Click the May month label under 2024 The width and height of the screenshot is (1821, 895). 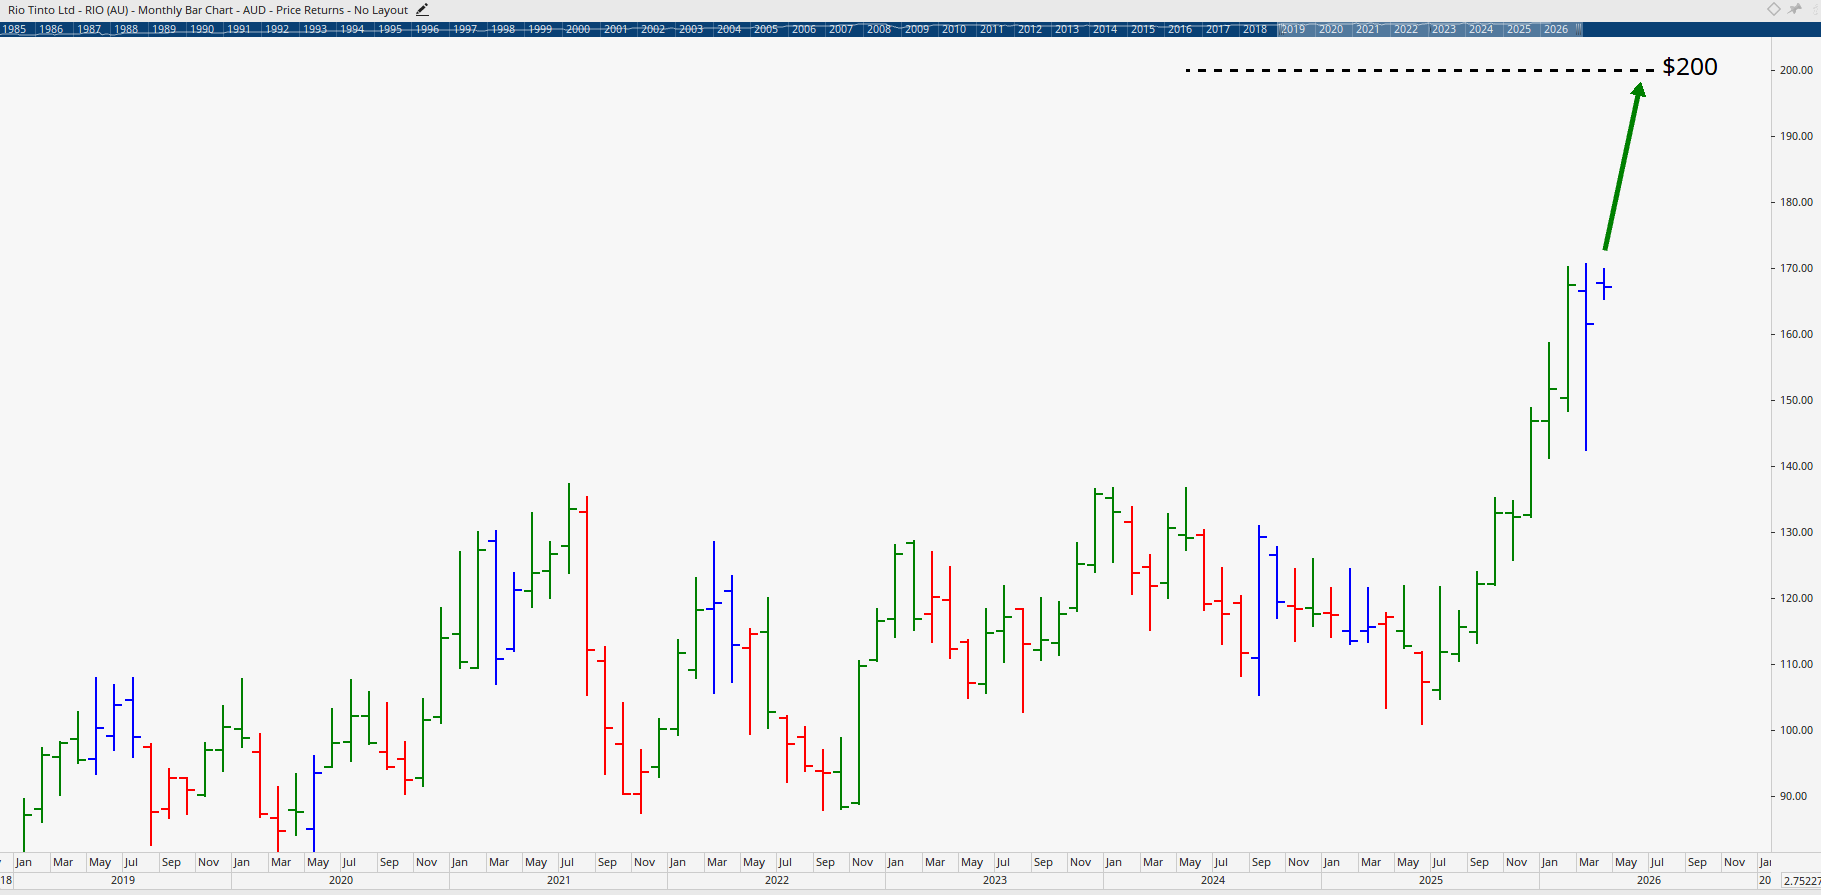click(x=1190, y=862)
